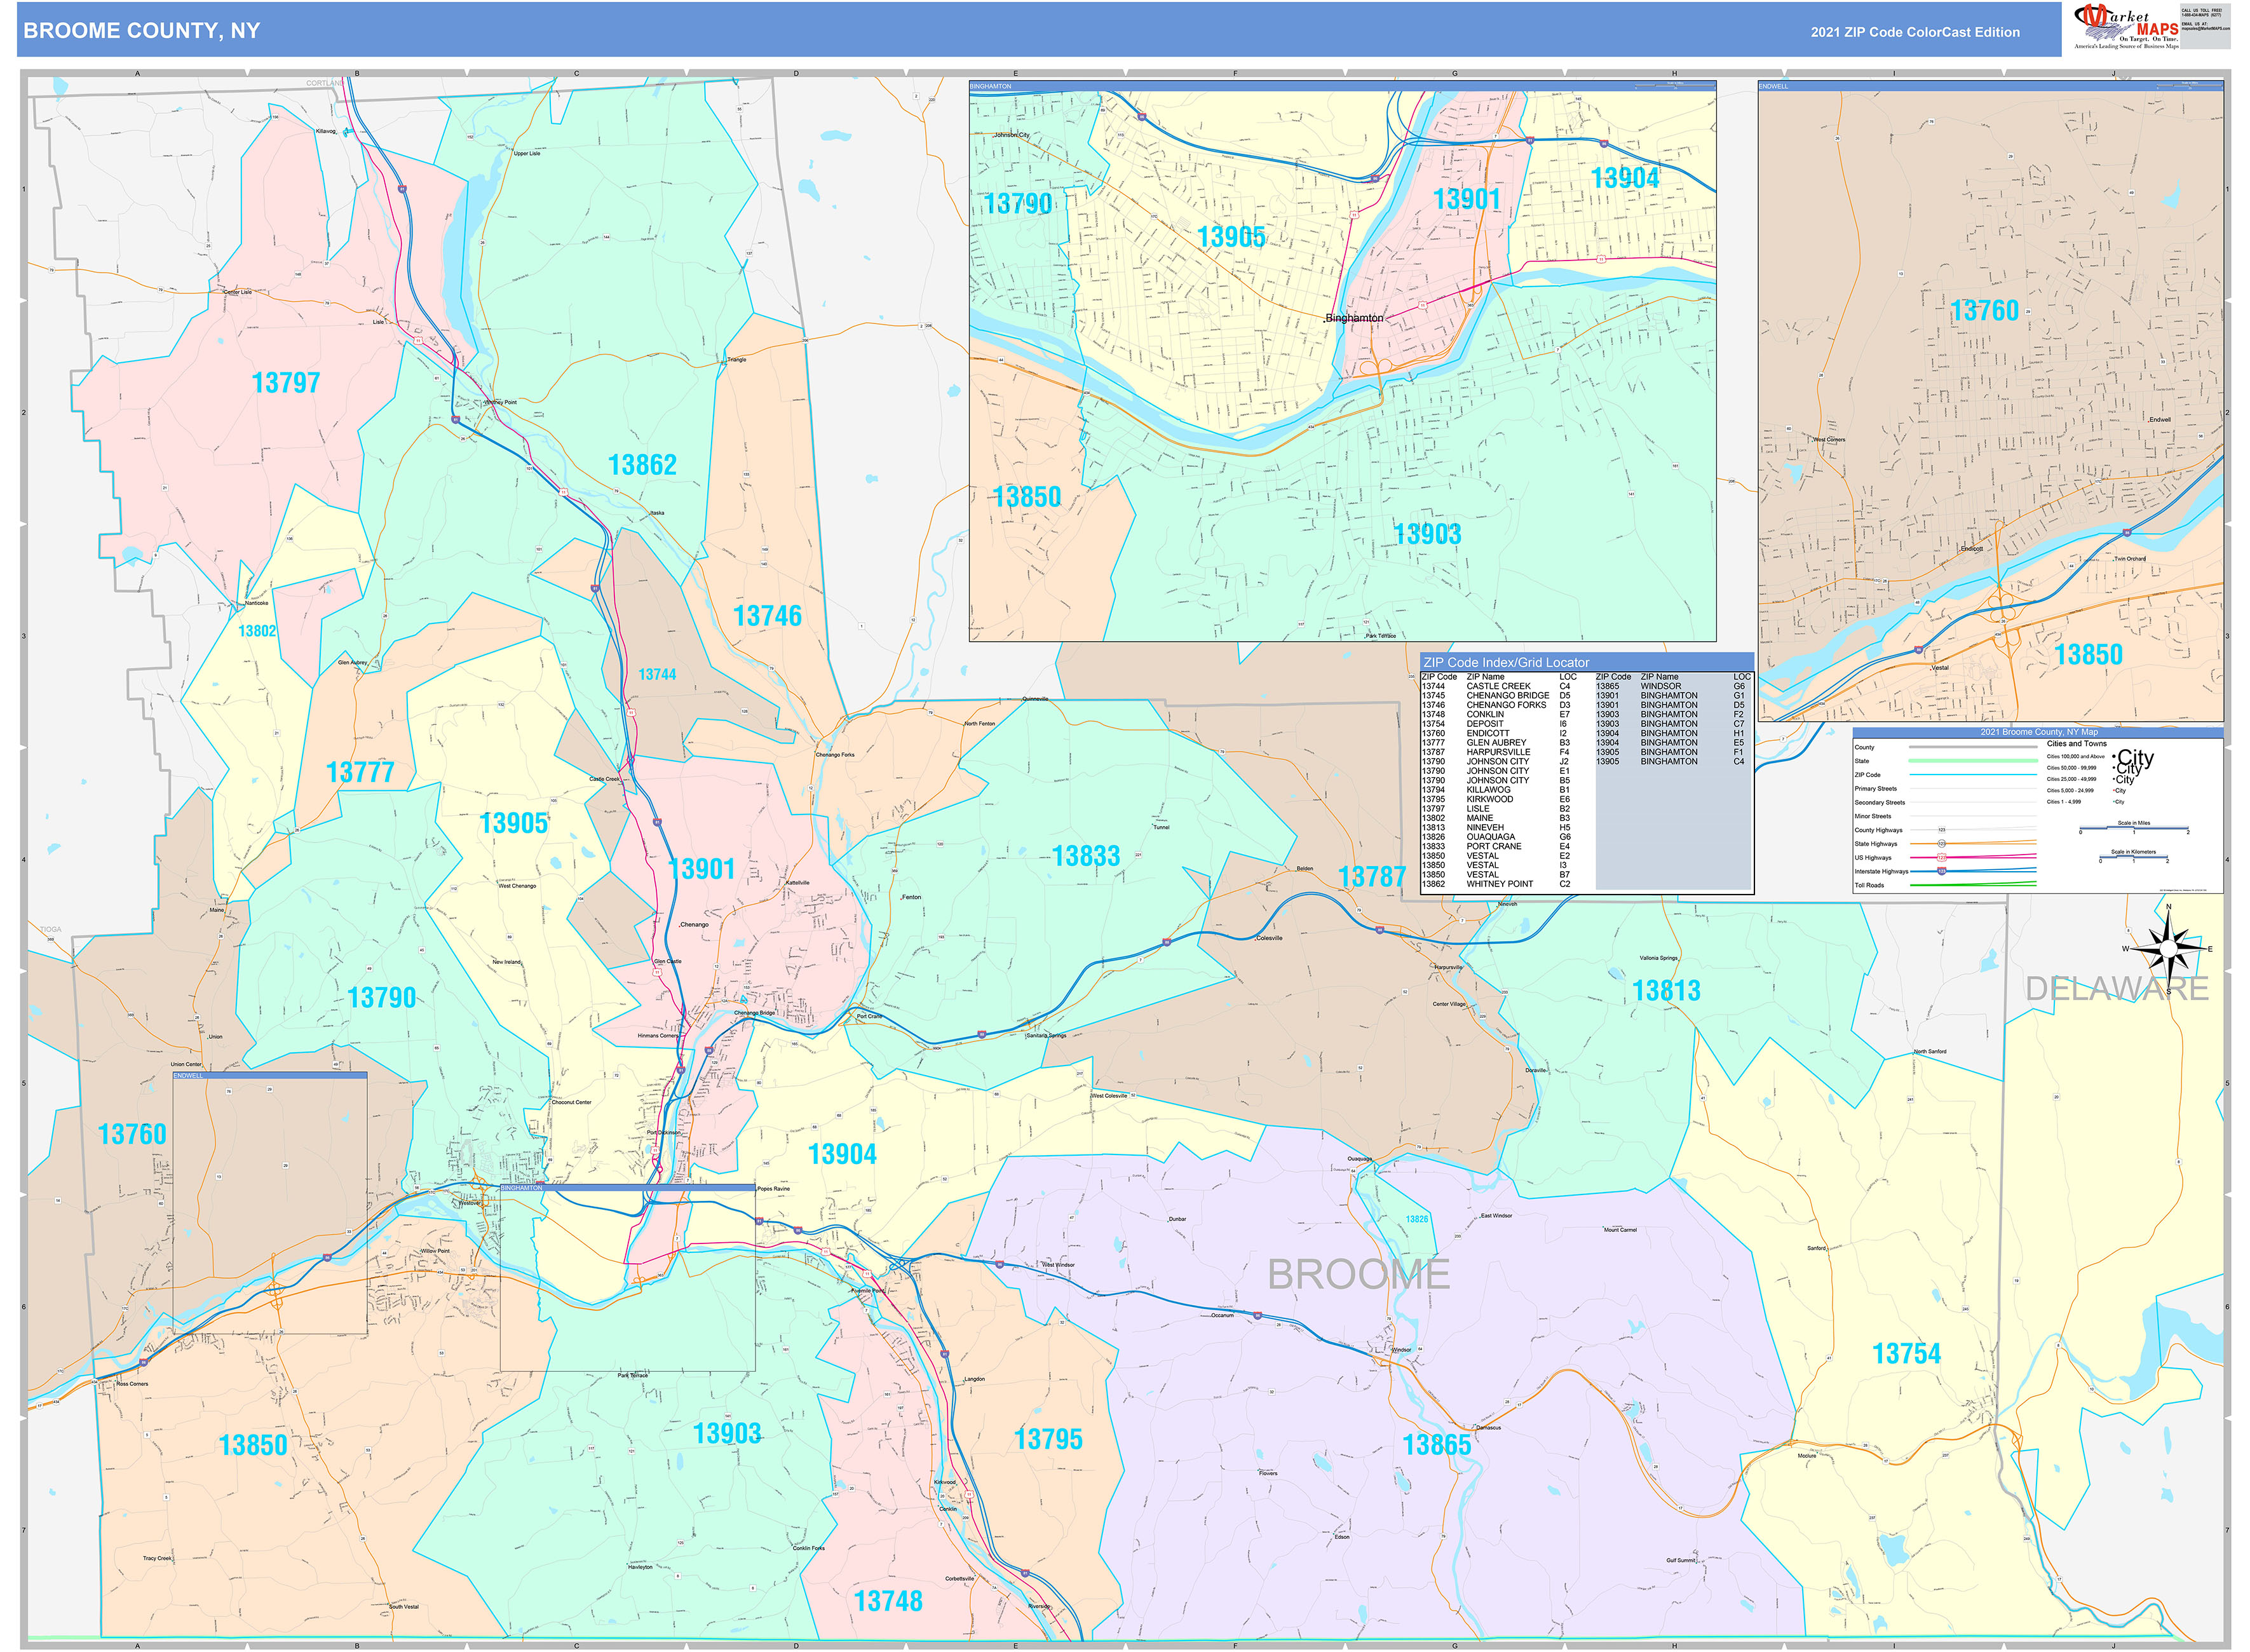This screenshot has width=2250, height=1652.
Task: Click the Binghamton city label in the inset map
Action: click(x=1354, y=318)
